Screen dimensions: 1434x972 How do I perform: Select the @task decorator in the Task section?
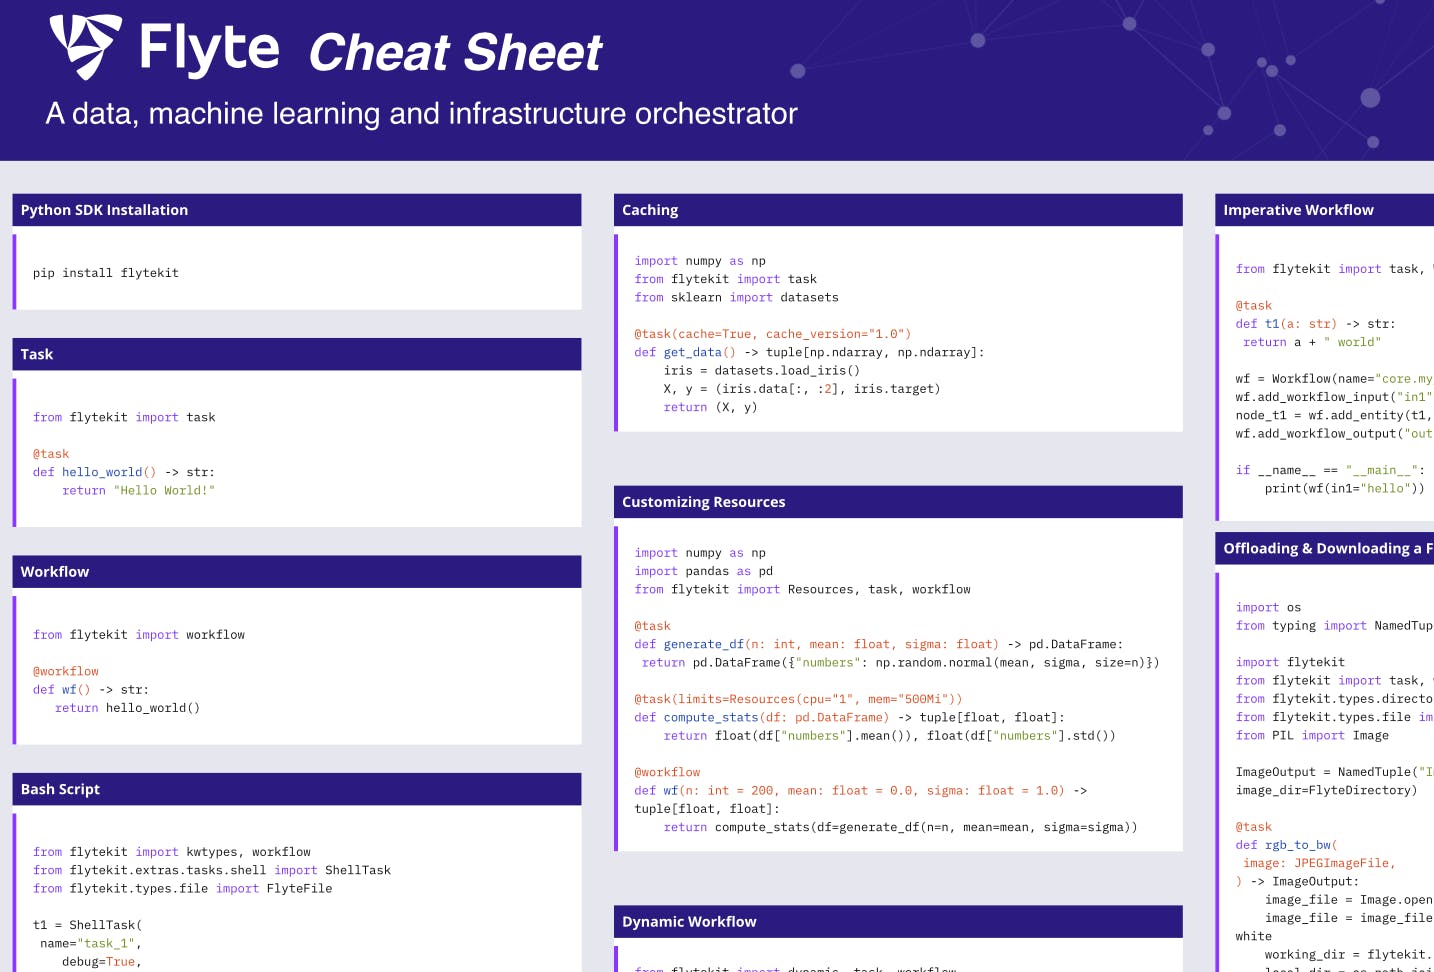coord(51,453)
